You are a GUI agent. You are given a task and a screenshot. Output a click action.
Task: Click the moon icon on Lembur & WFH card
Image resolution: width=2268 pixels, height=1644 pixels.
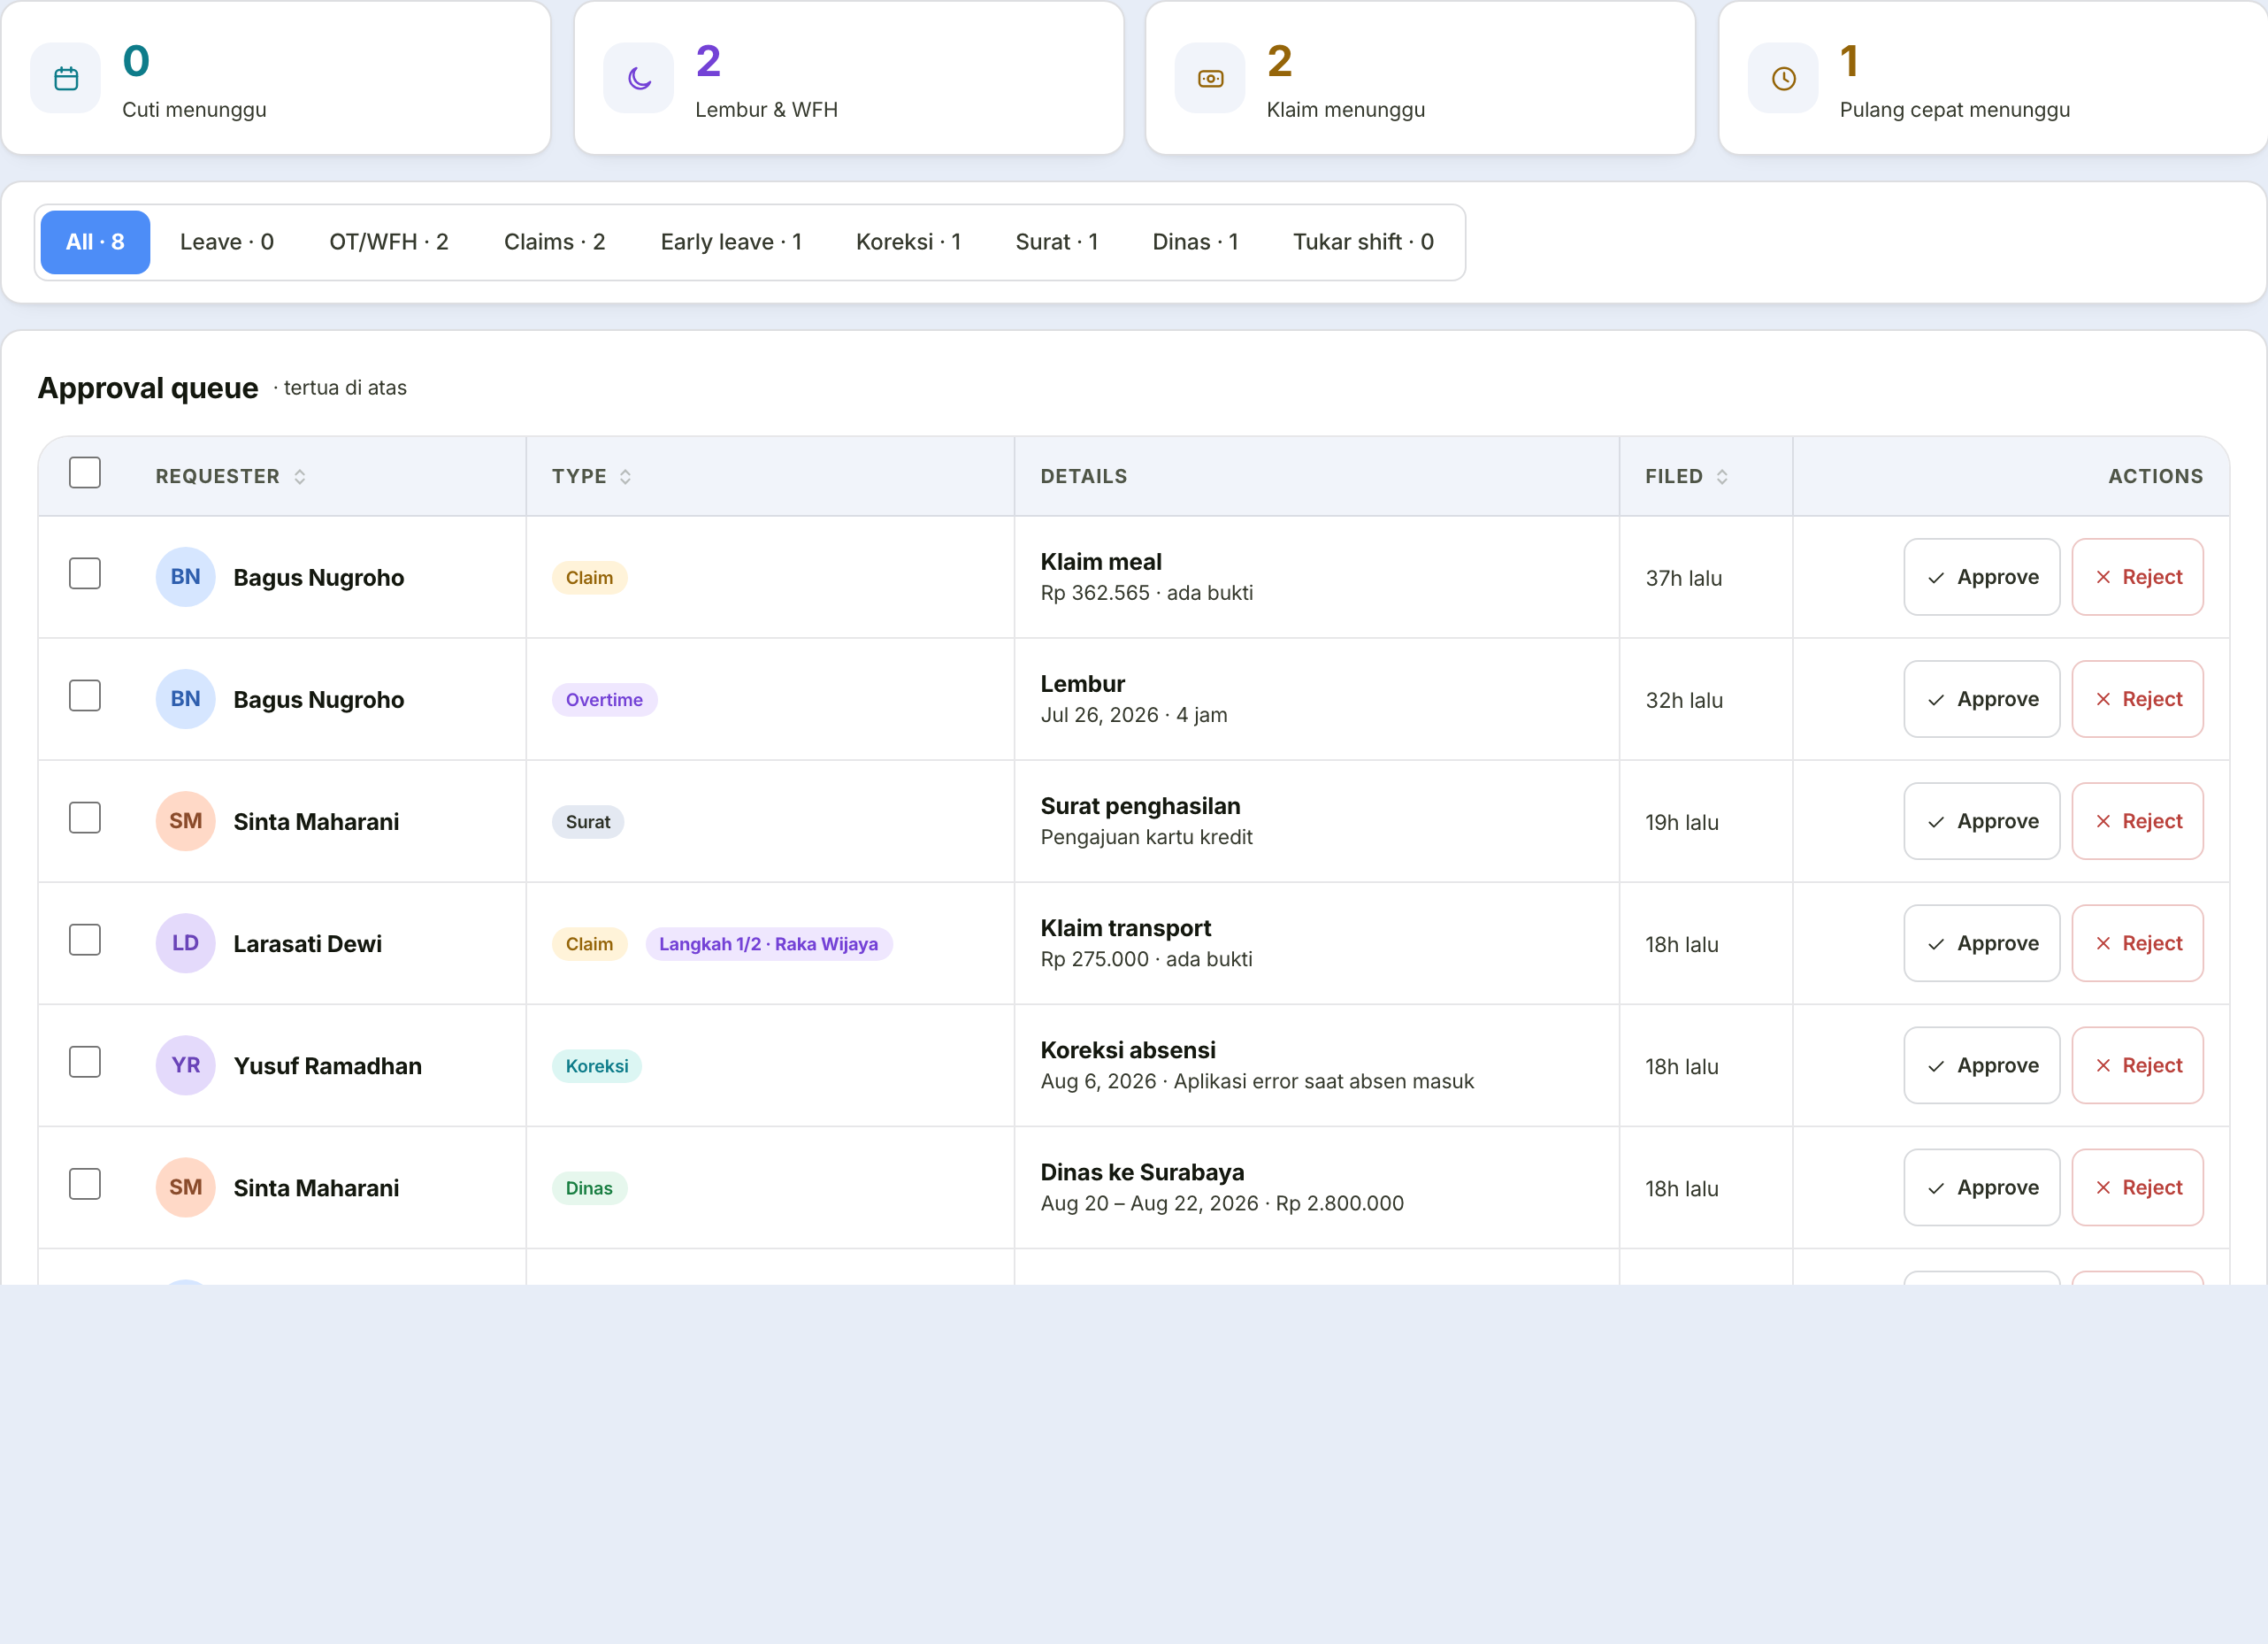point(639,78)
